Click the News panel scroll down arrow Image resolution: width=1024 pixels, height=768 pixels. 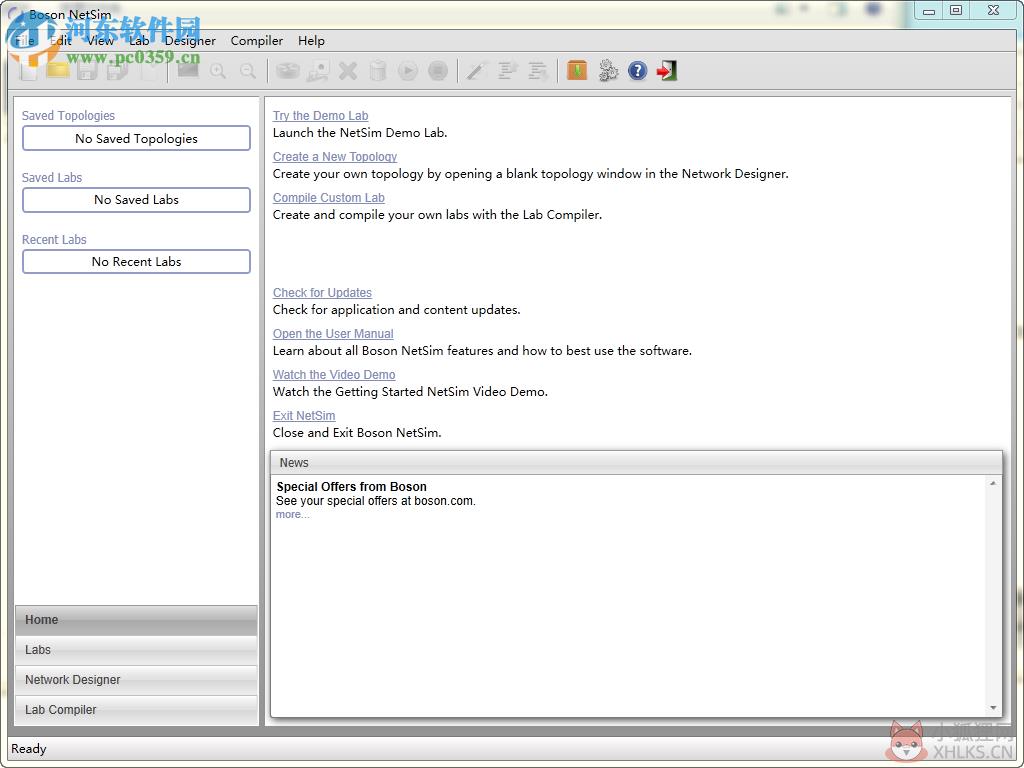(993, 708)
